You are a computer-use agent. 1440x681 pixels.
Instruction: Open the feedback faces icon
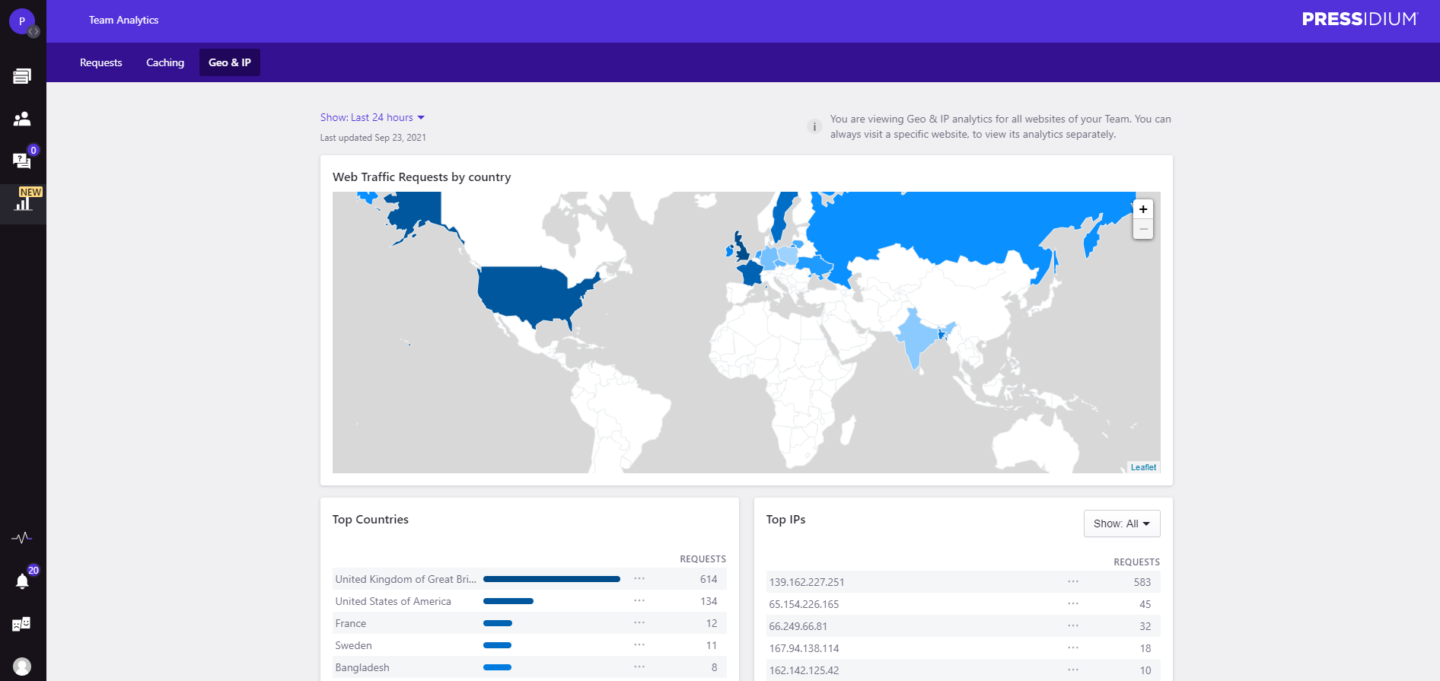click(22, 624)
